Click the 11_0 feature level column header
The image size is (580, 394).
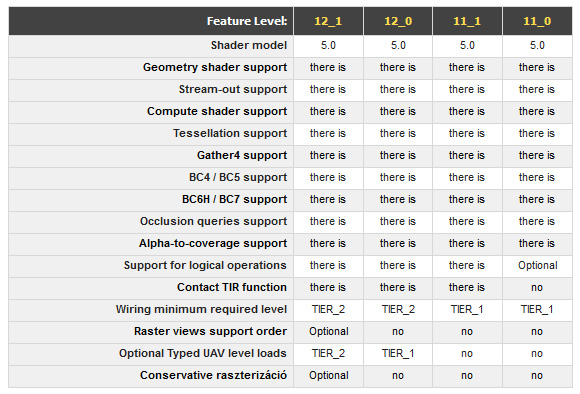pos(537,21)
